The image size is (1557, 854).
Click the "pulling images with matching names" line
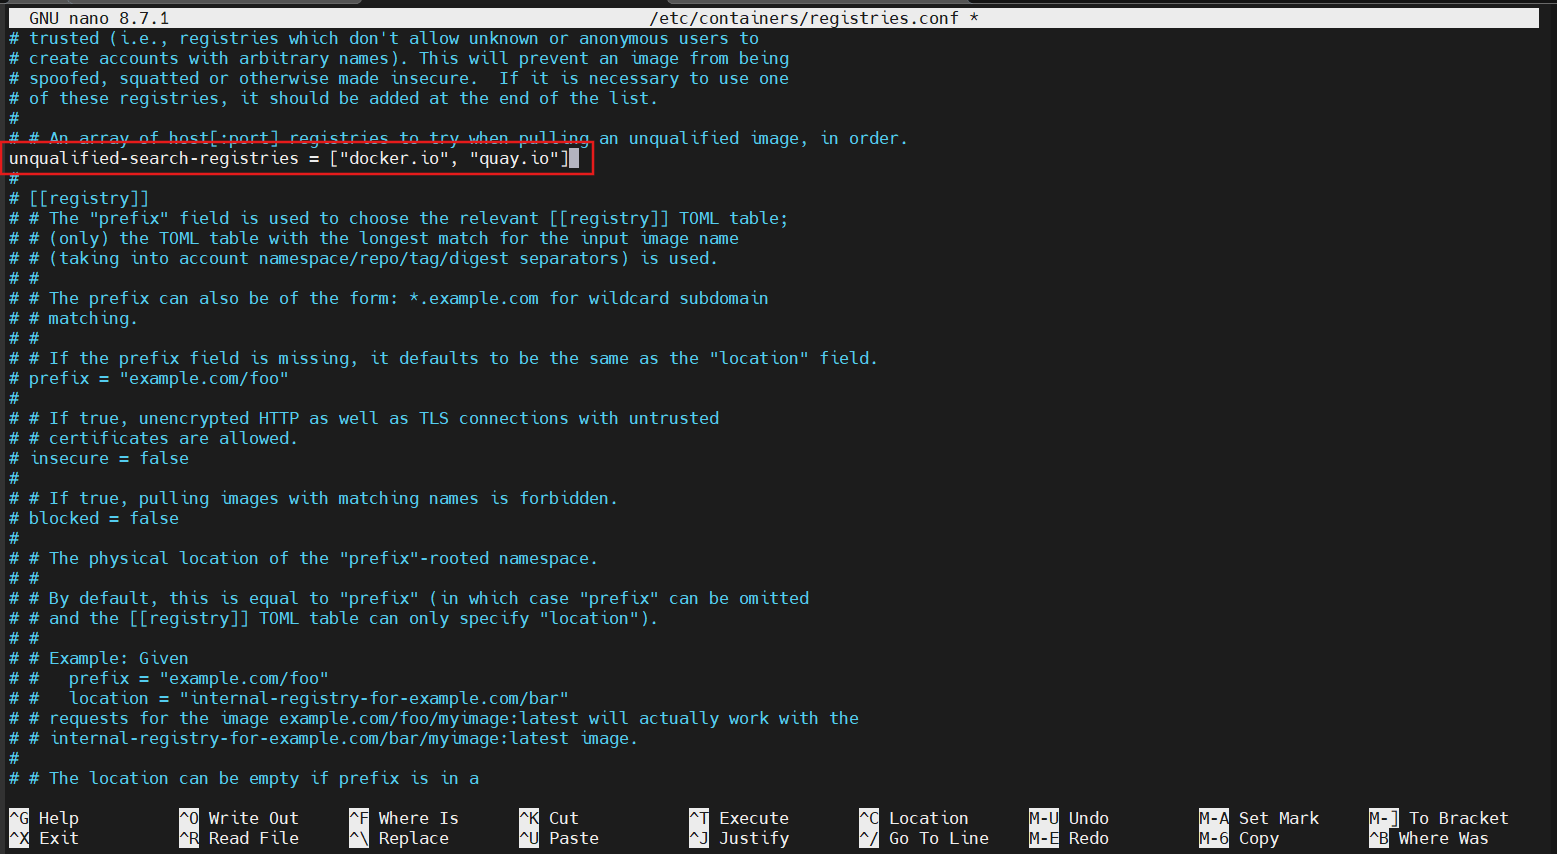click(x=314, y=498)
